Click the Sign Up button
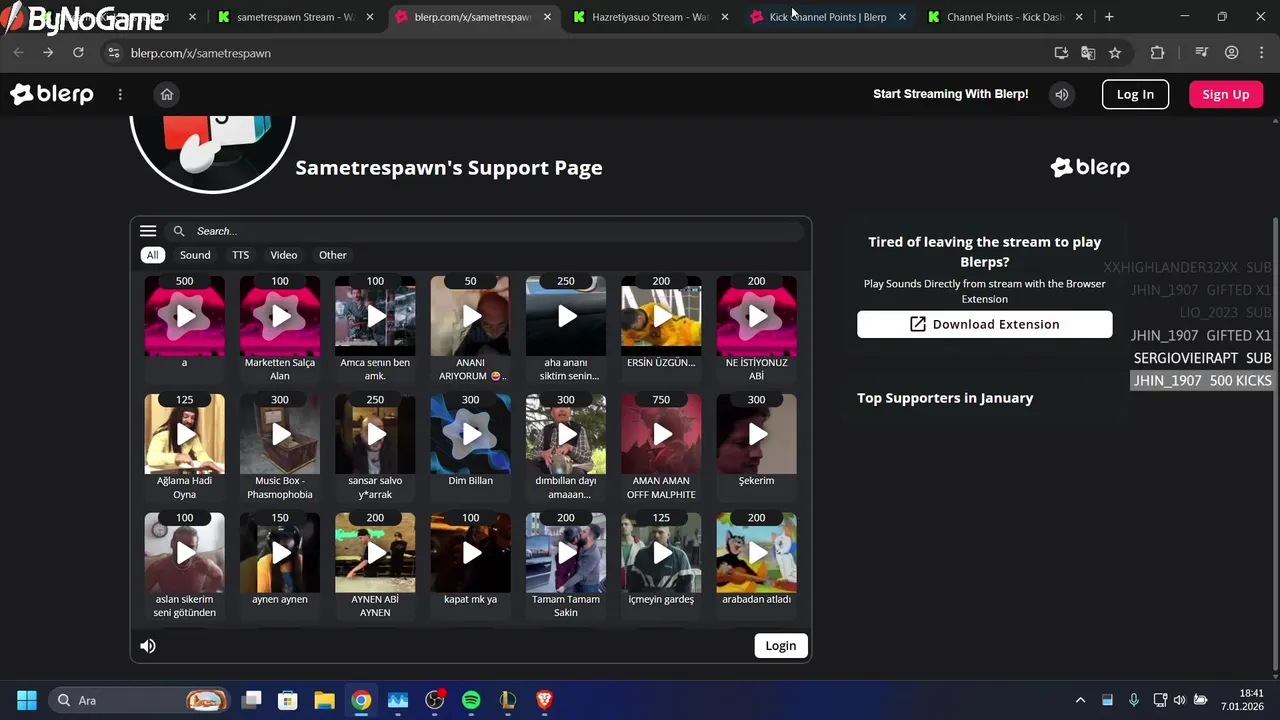The image size is (1280, 720). [1226, 94]
